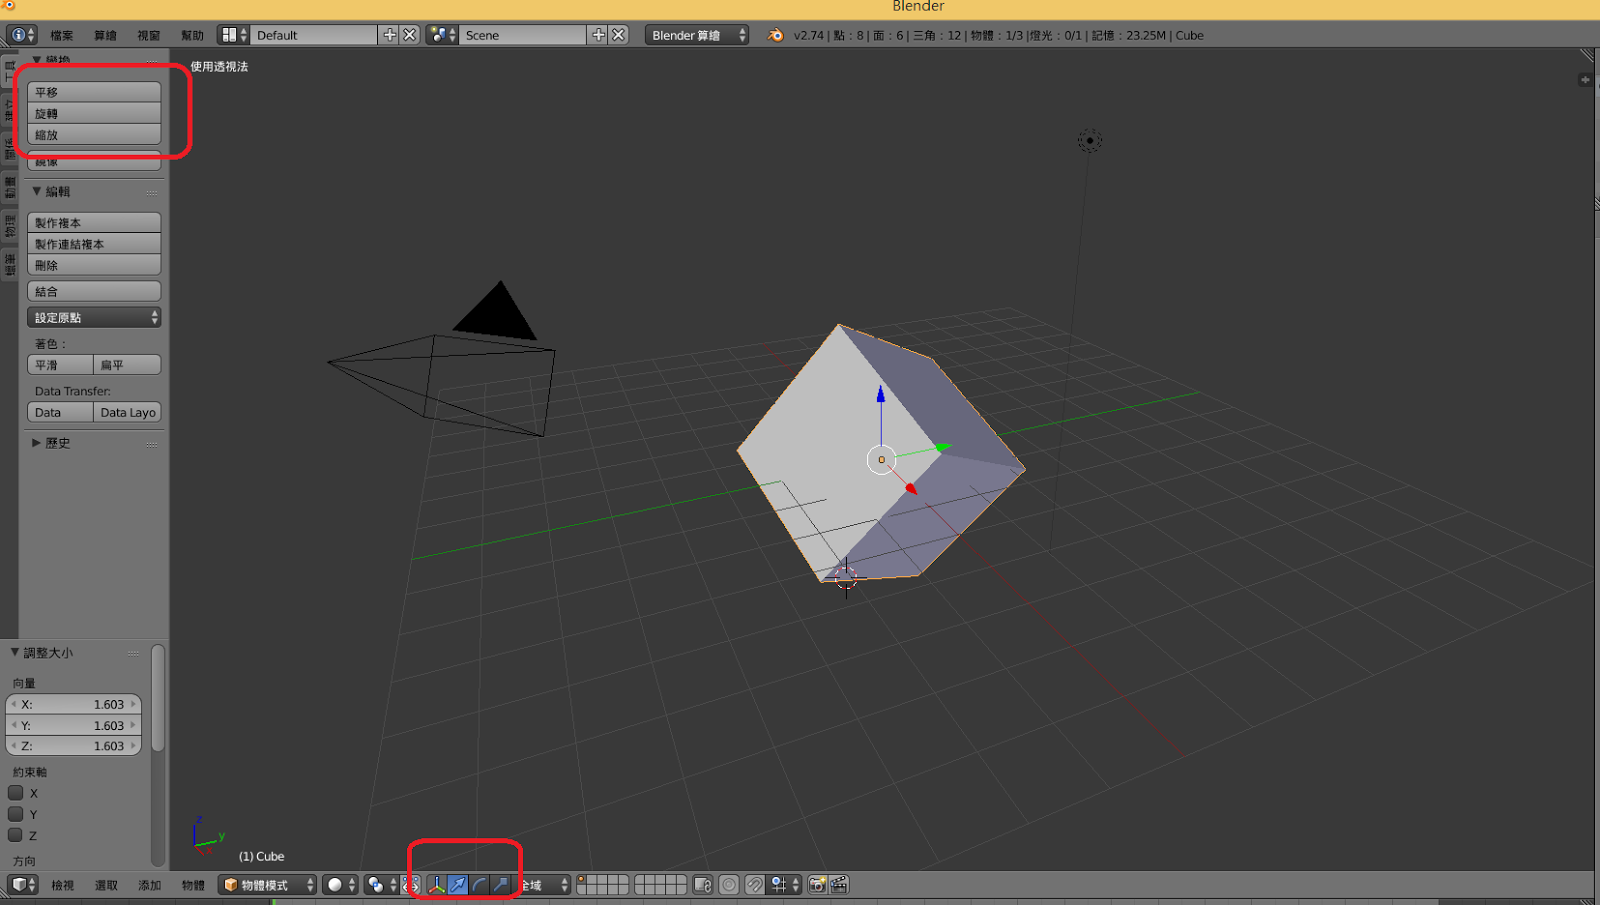Select the lamp object in the viewport
The width and height of the screenshot is (1600, 905).
pos(1090,141)
